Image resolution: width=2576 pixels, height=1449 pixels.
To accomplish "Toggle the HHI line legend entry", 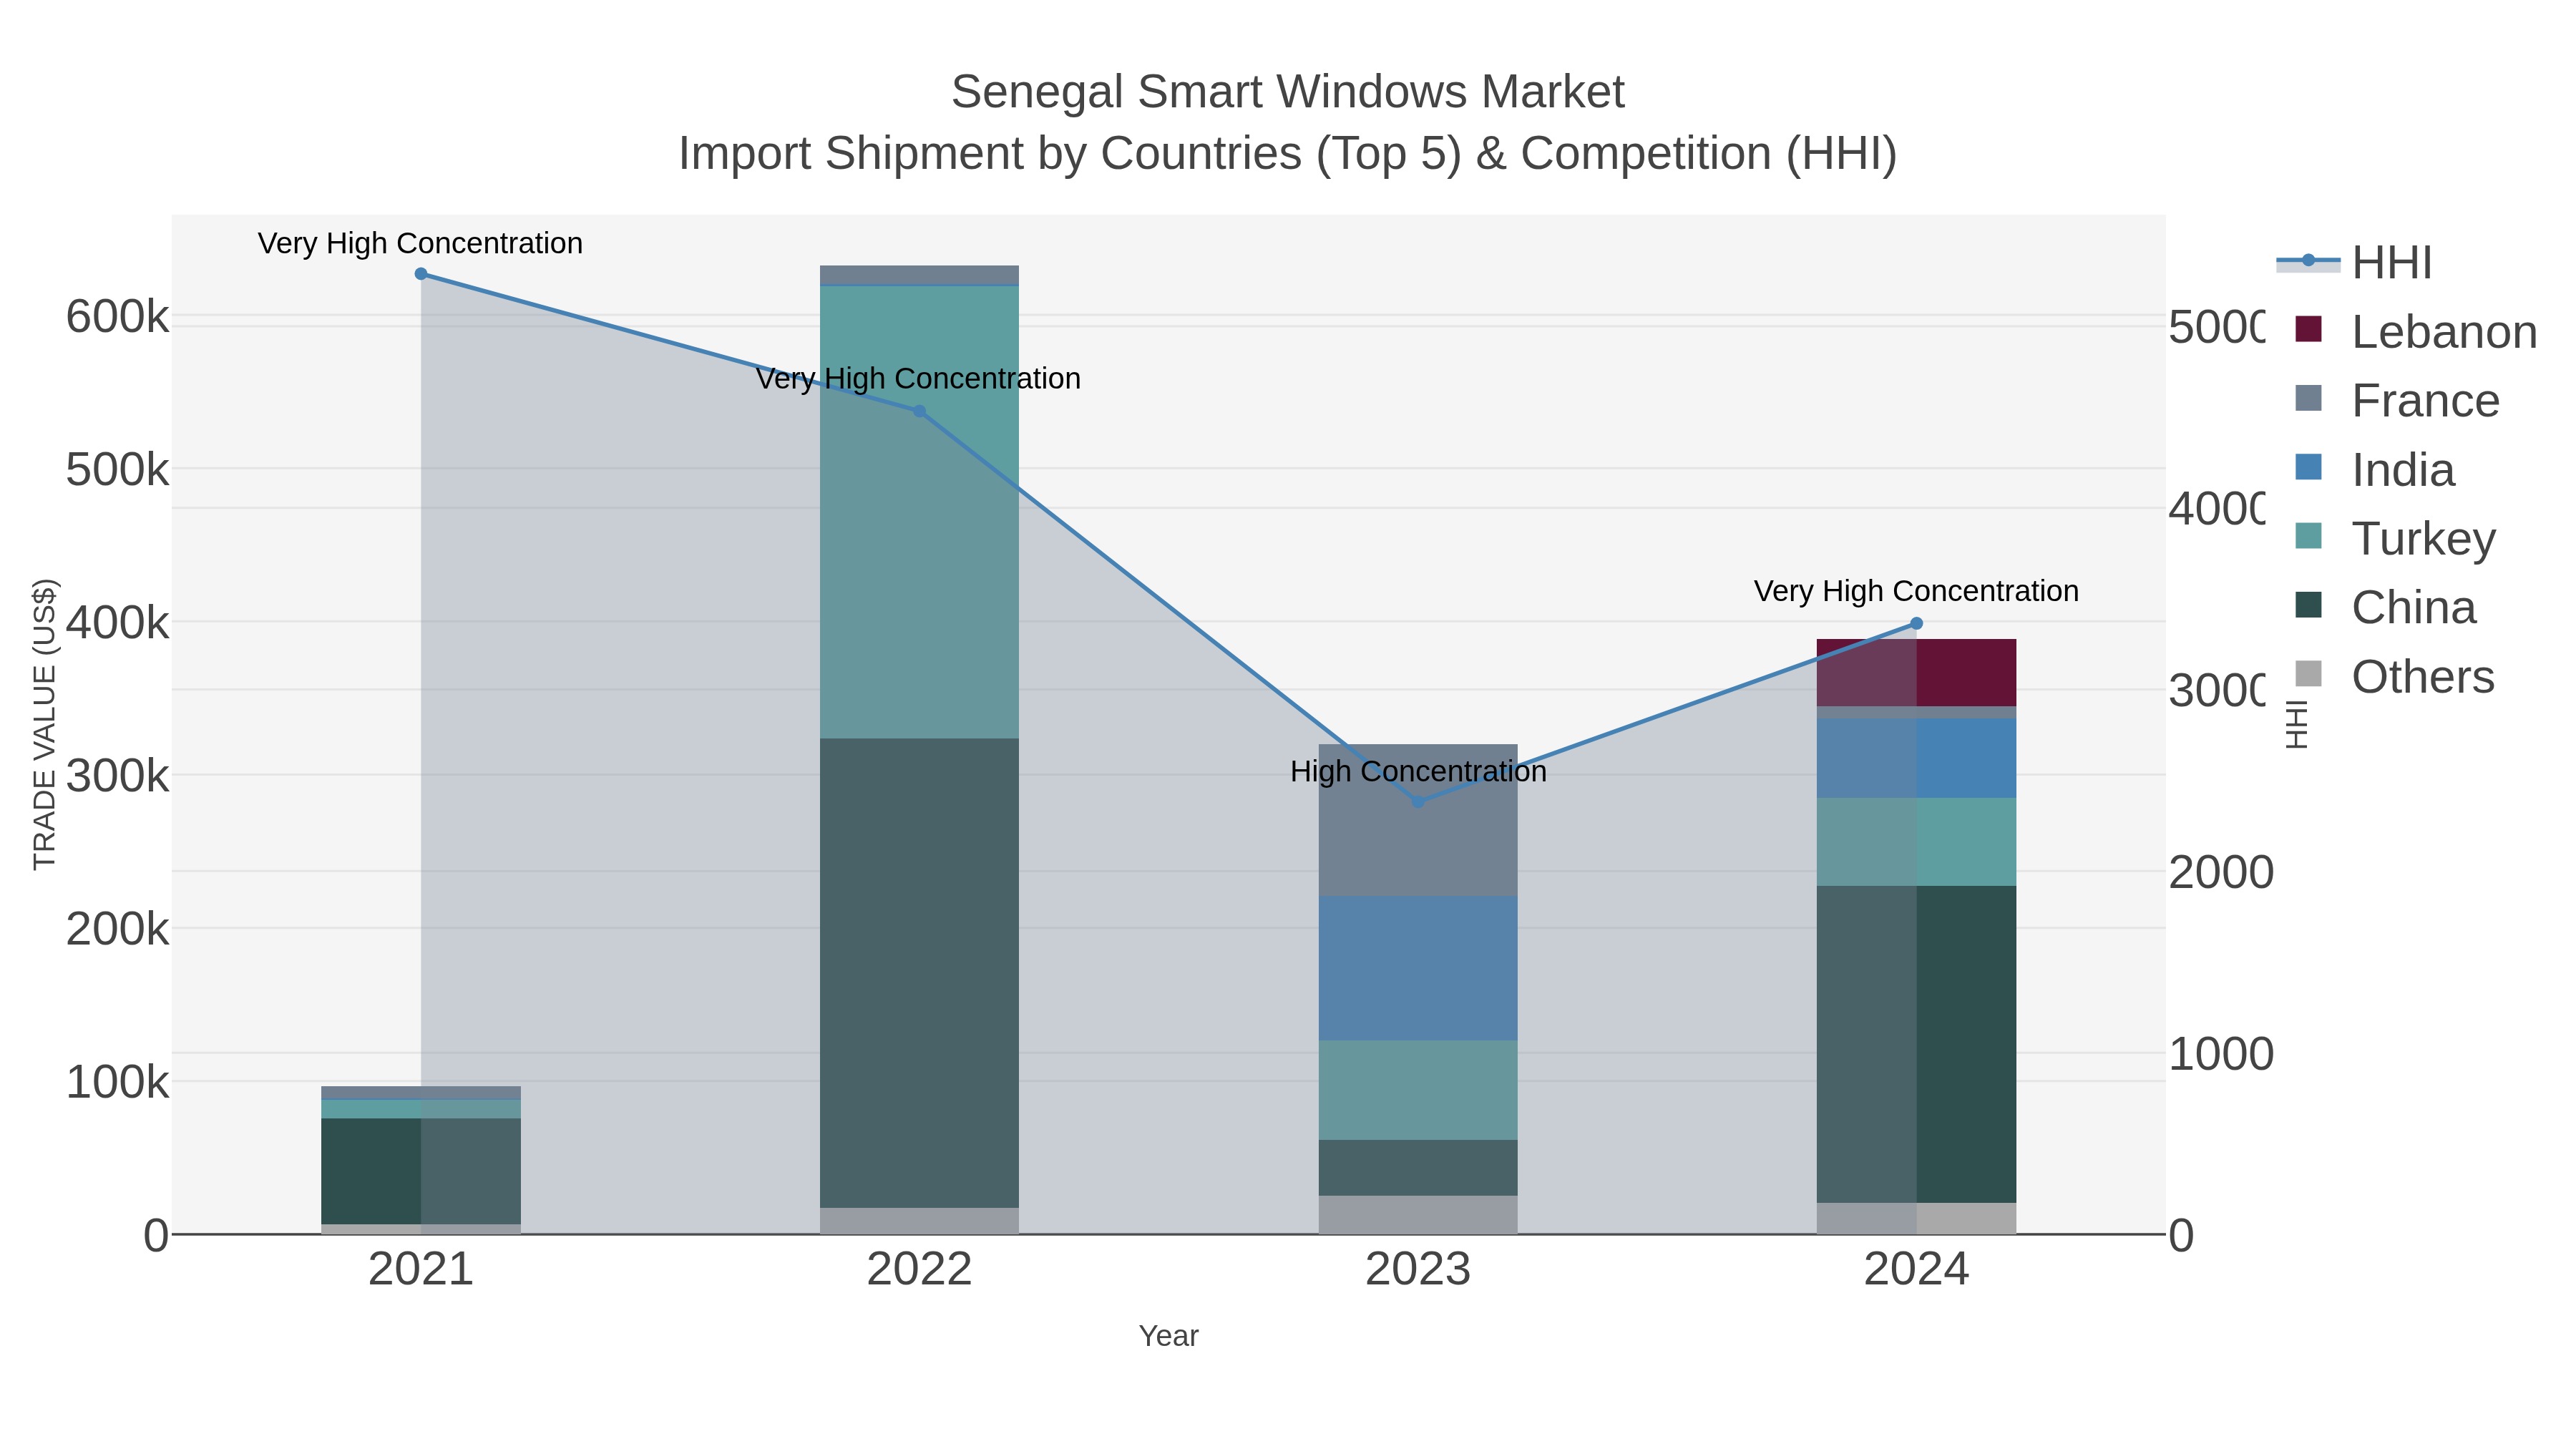I will point(2354,263).
